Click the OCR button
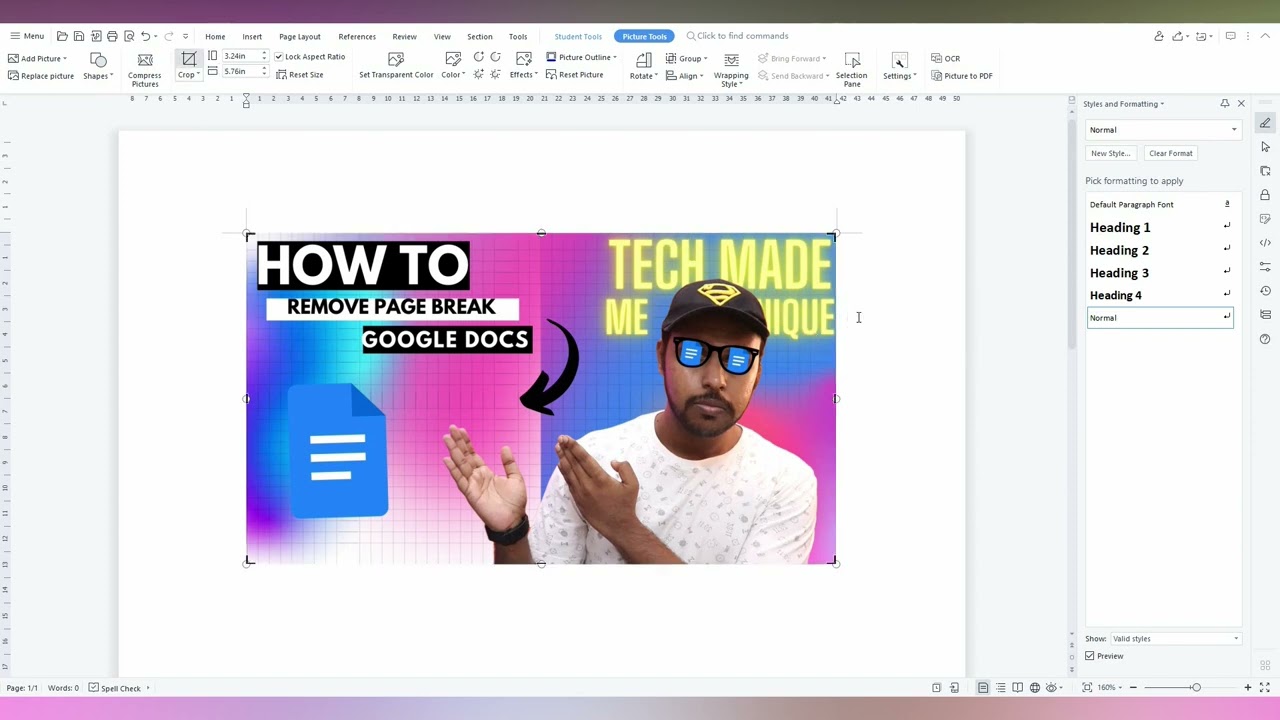The height and width of the screenshot is (720, 1280). pos(945,58)
